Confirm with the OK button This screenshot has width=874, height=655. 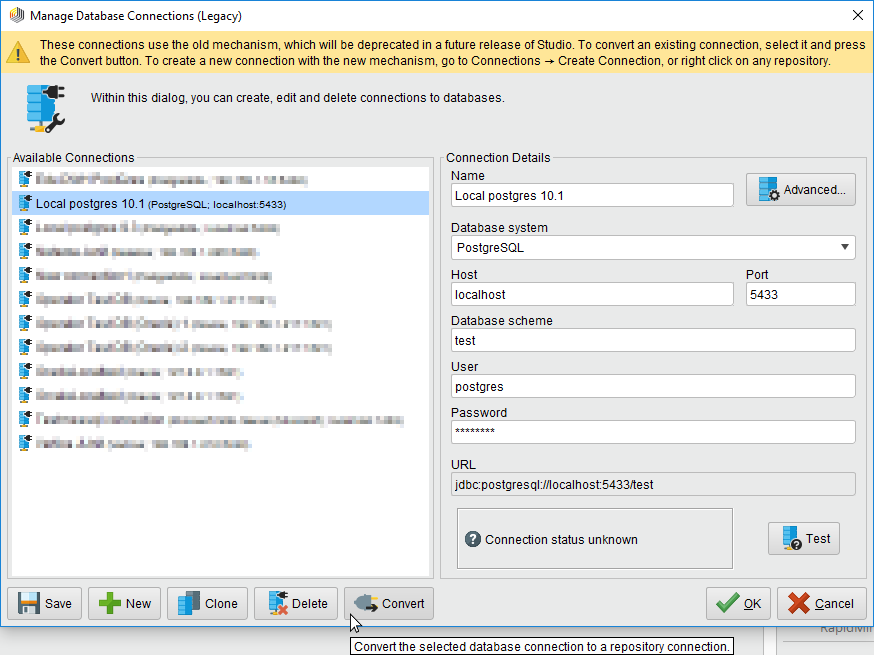click(x=738, y=603)
